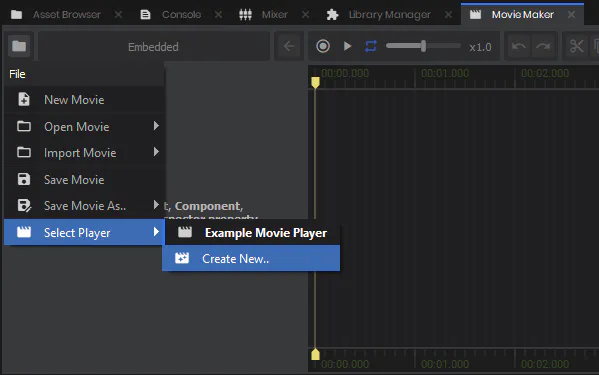
Task: Click the top yellow playhead marker
Action: 315,82
